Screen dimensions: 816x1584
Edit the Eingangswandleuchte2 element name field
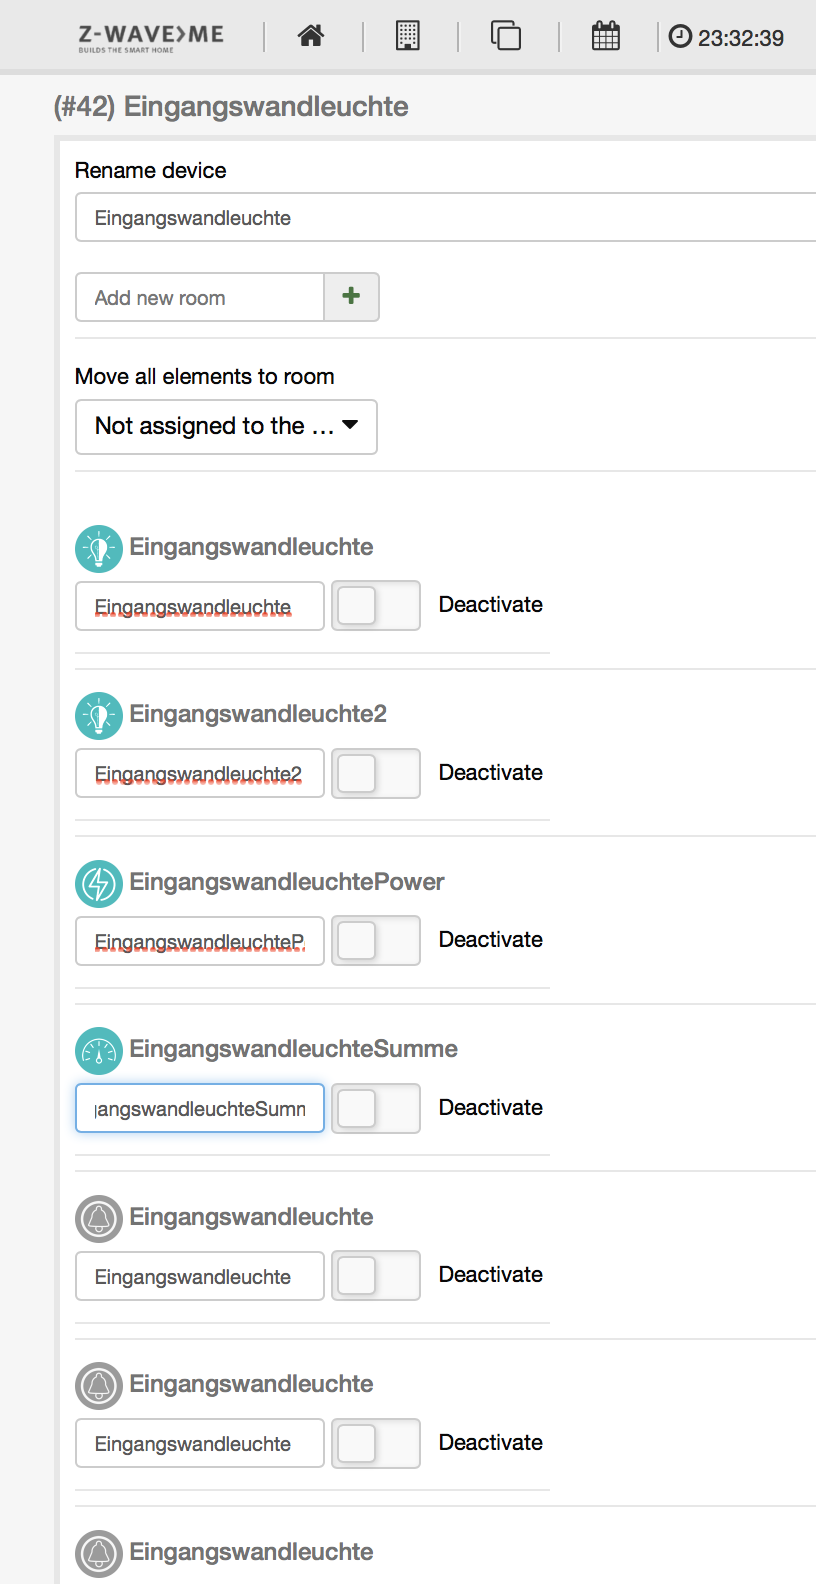pos(200,773)
